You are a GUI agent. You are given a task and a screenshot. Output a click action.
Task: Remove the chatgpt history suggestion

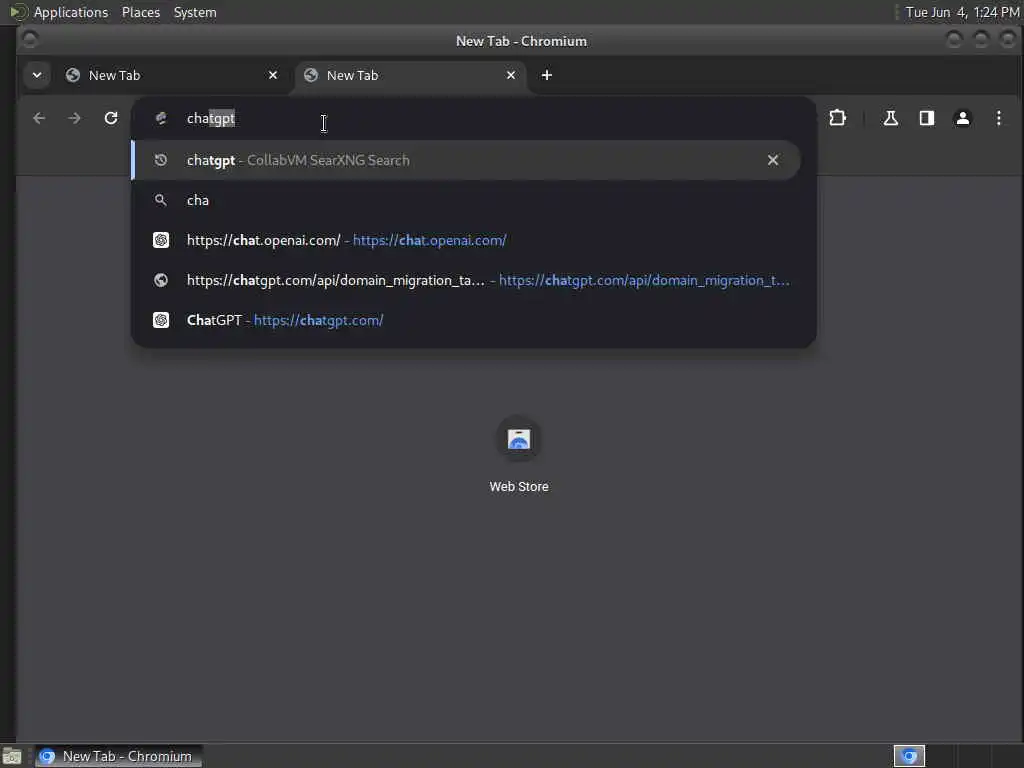click(773, 160)
